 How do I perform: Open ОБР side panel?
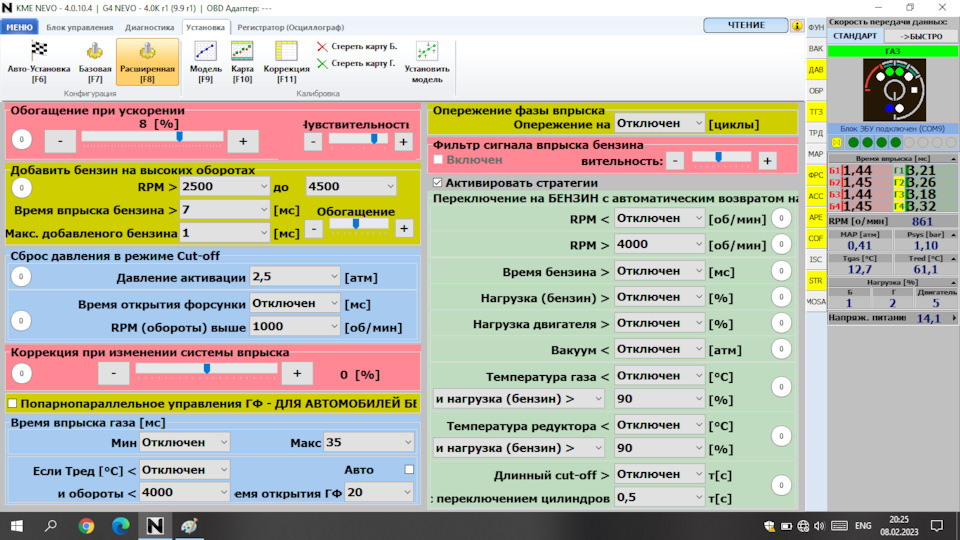(816, 91)
